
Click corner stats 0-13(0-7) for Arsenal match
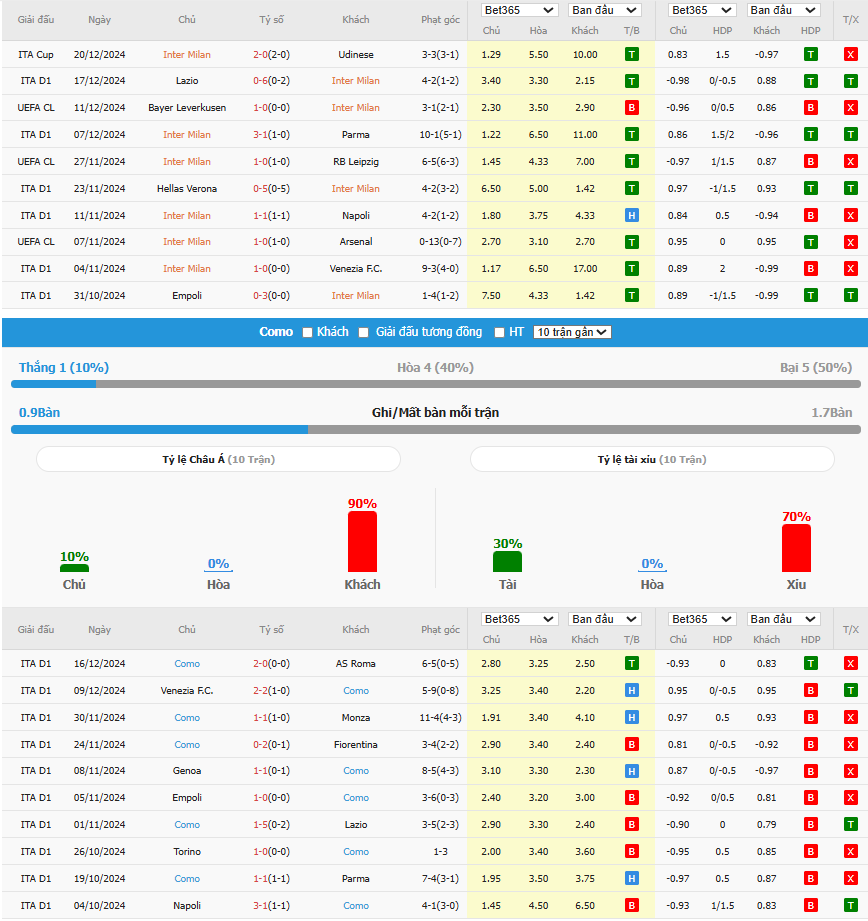pos(440,242)
